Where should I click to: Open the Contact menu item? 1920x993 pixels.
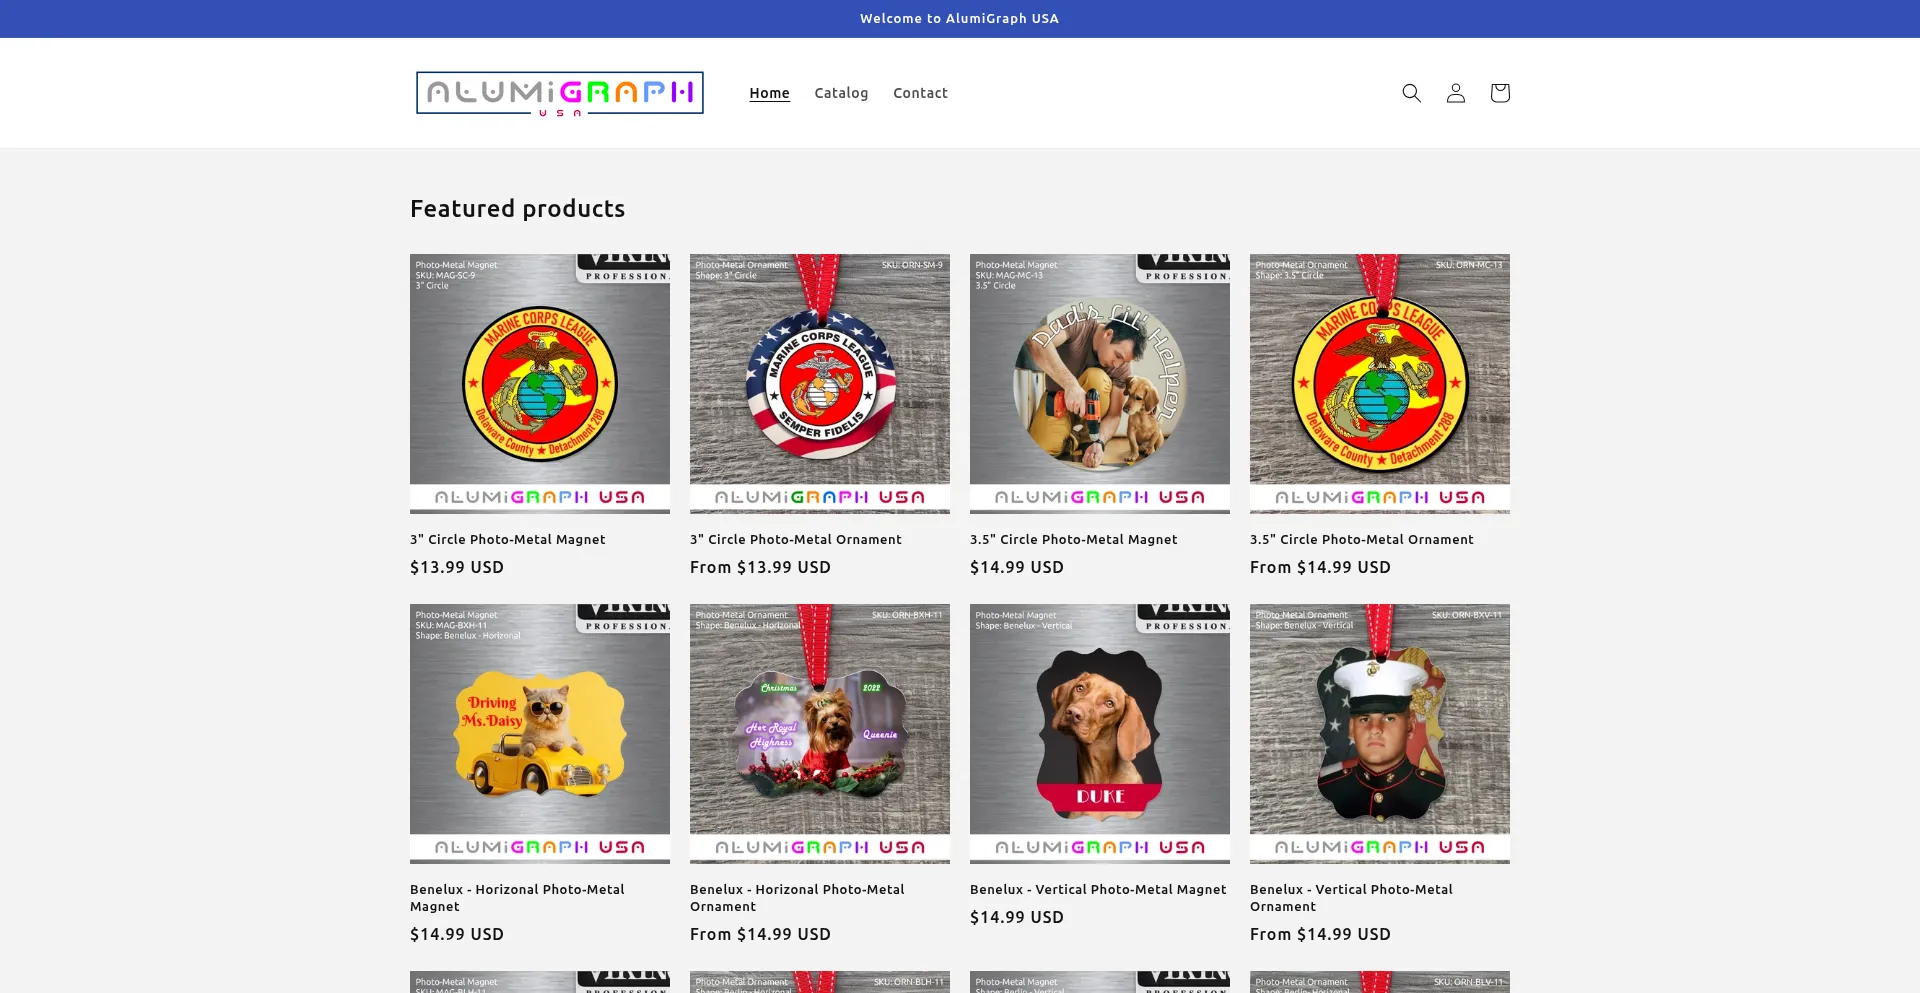920,93
